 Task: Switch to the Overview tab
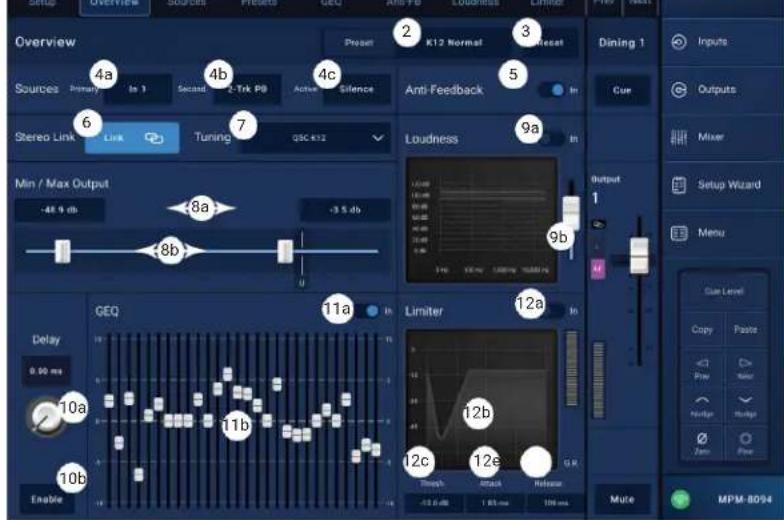pyautogui.click(x=114, y=5)
